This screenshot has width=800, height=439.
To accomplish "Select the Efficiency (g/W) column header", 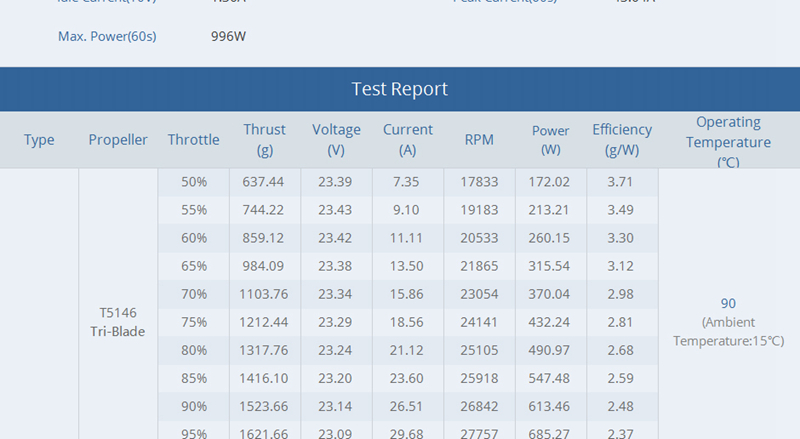I will click(622, 140).
